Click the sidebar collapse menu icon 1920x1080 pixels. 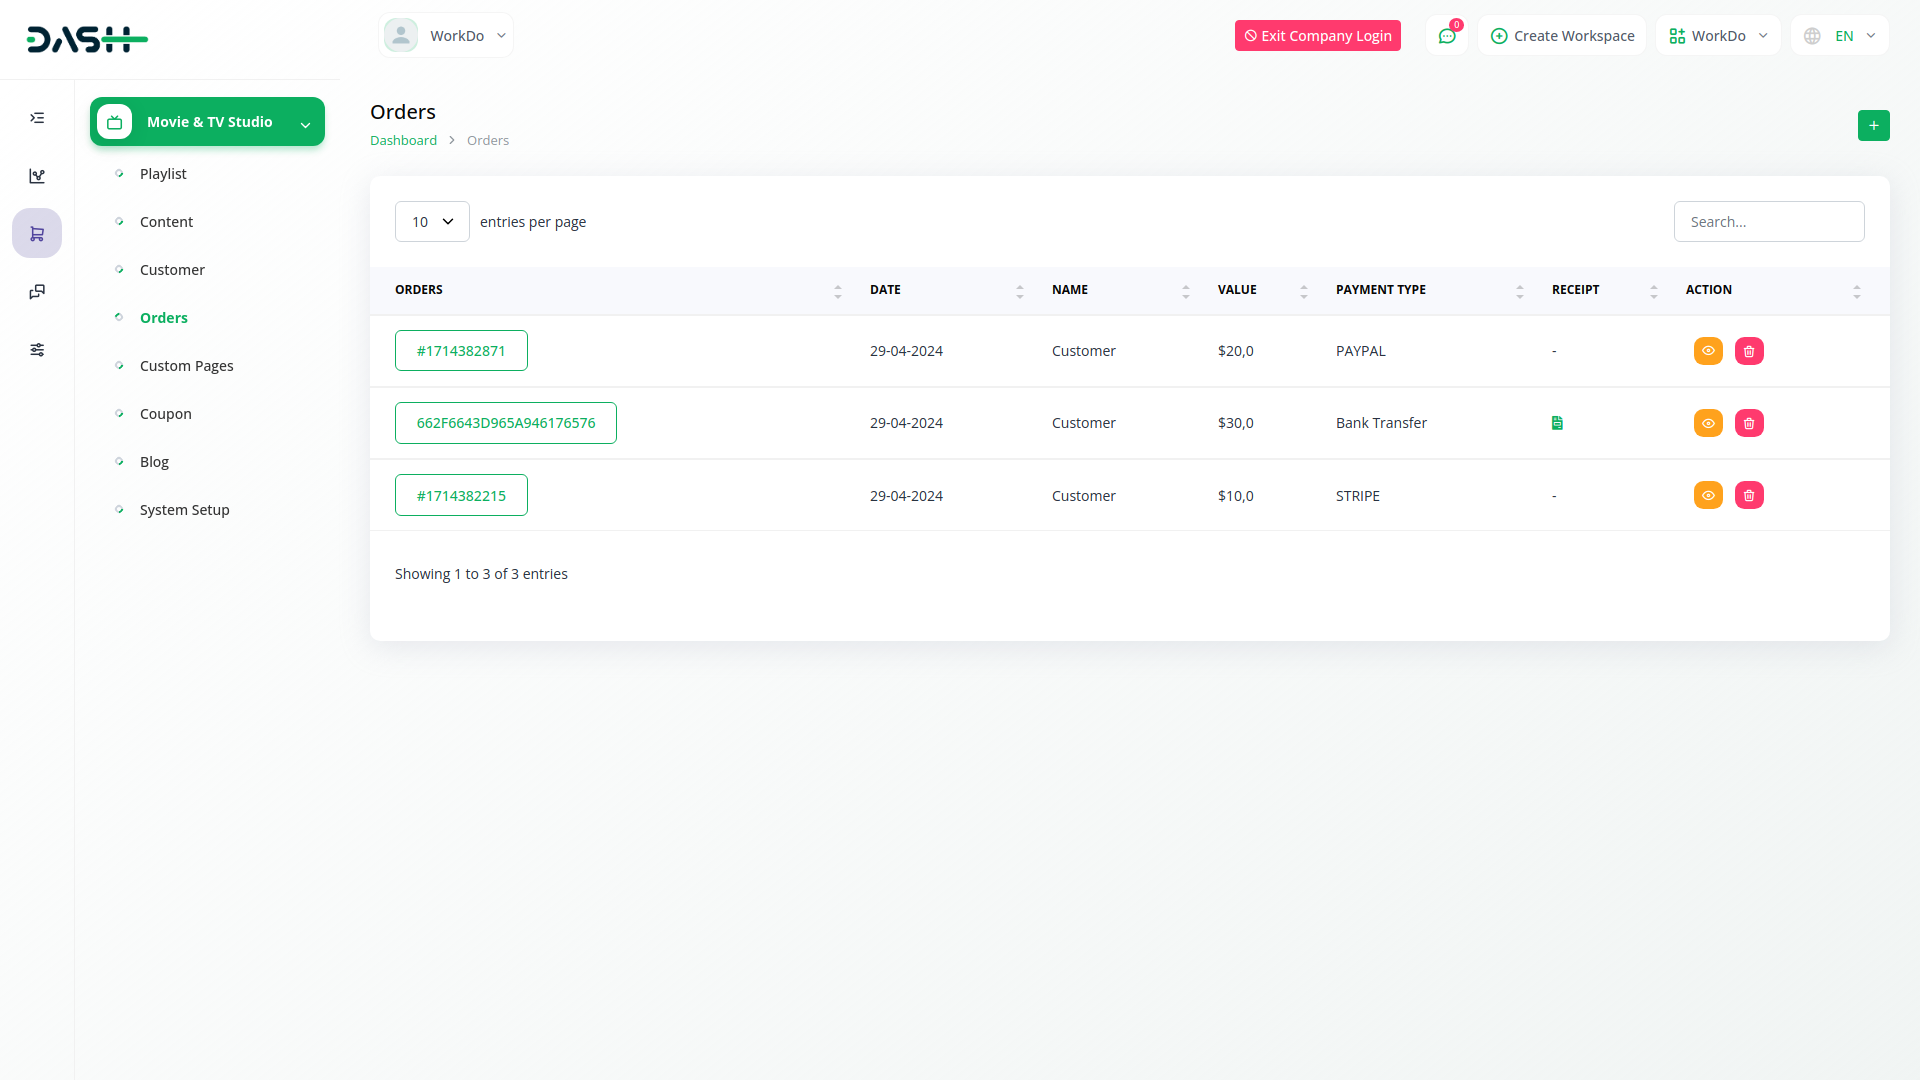pyautogui.click(x=37, y=118)
